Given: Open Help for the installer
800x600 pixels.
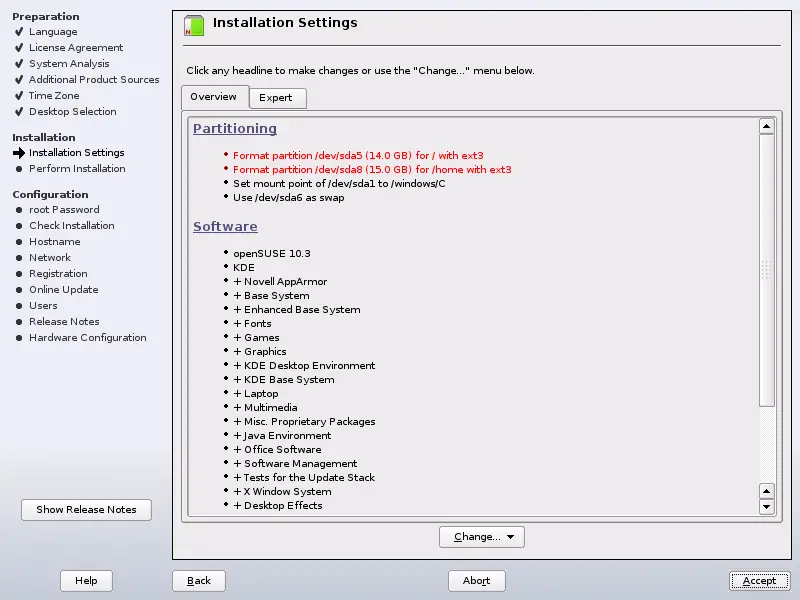Looking at the screenshot, I should coord(86,581).
